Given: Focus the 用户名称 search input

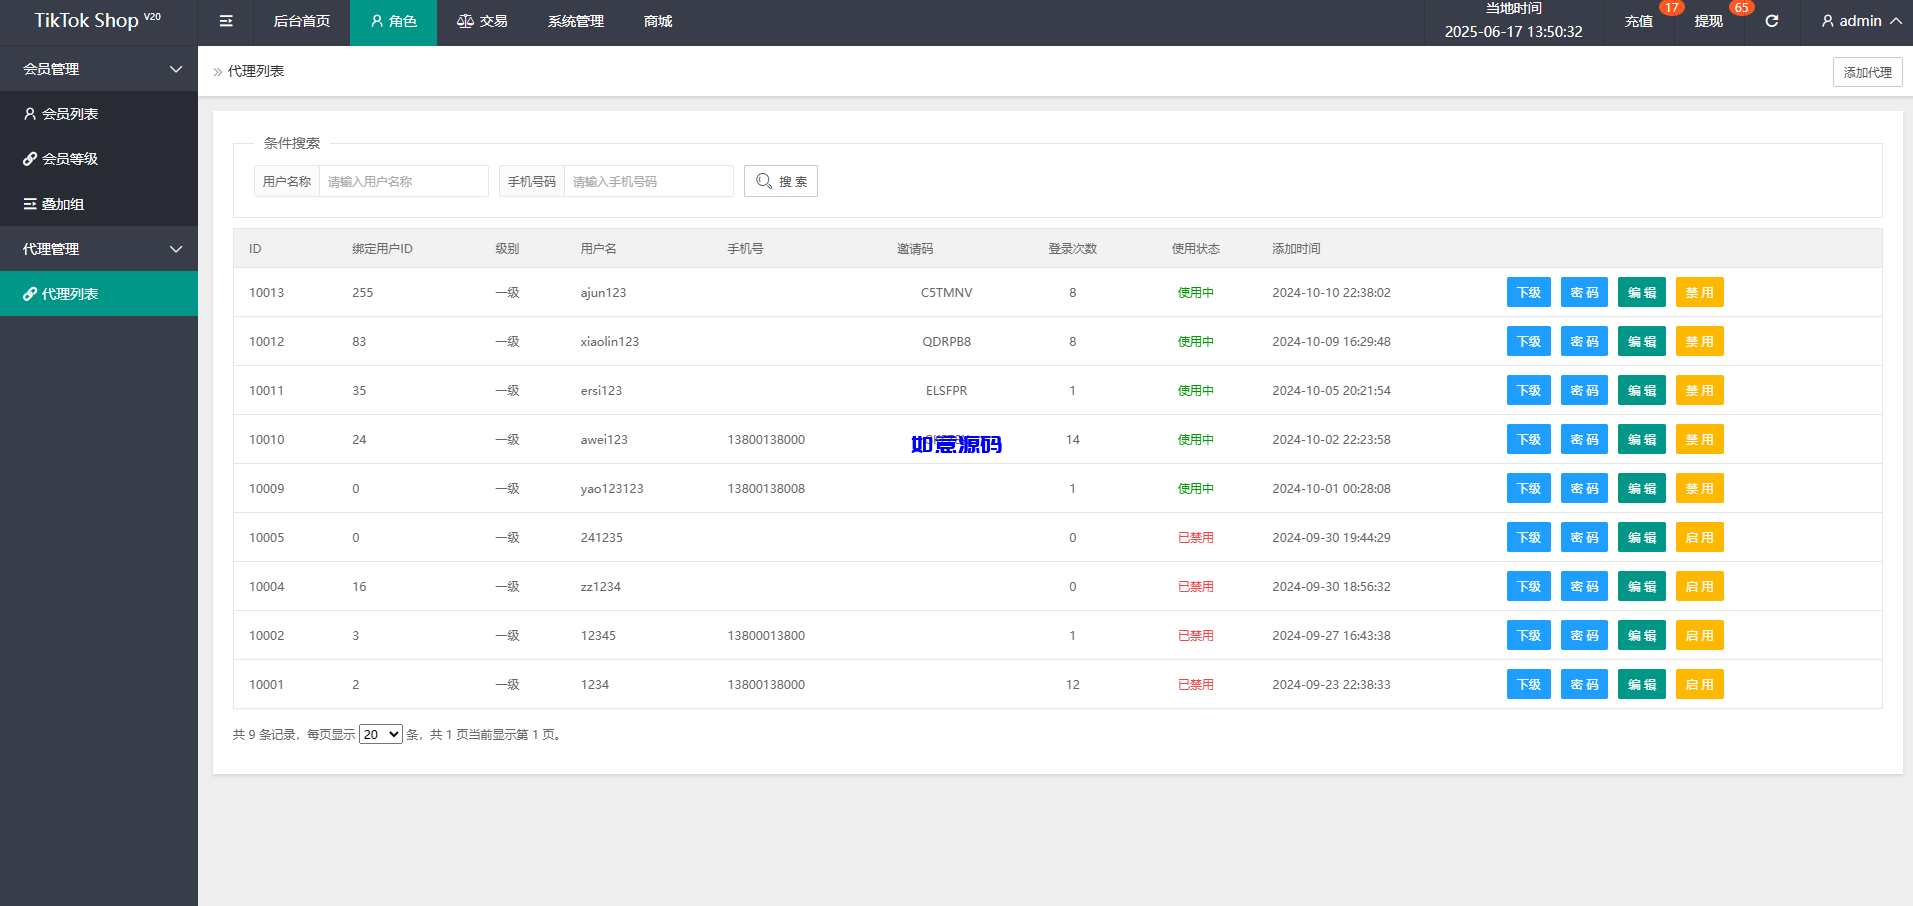Looking at the screenshot, I should click(x=403, y=181).
